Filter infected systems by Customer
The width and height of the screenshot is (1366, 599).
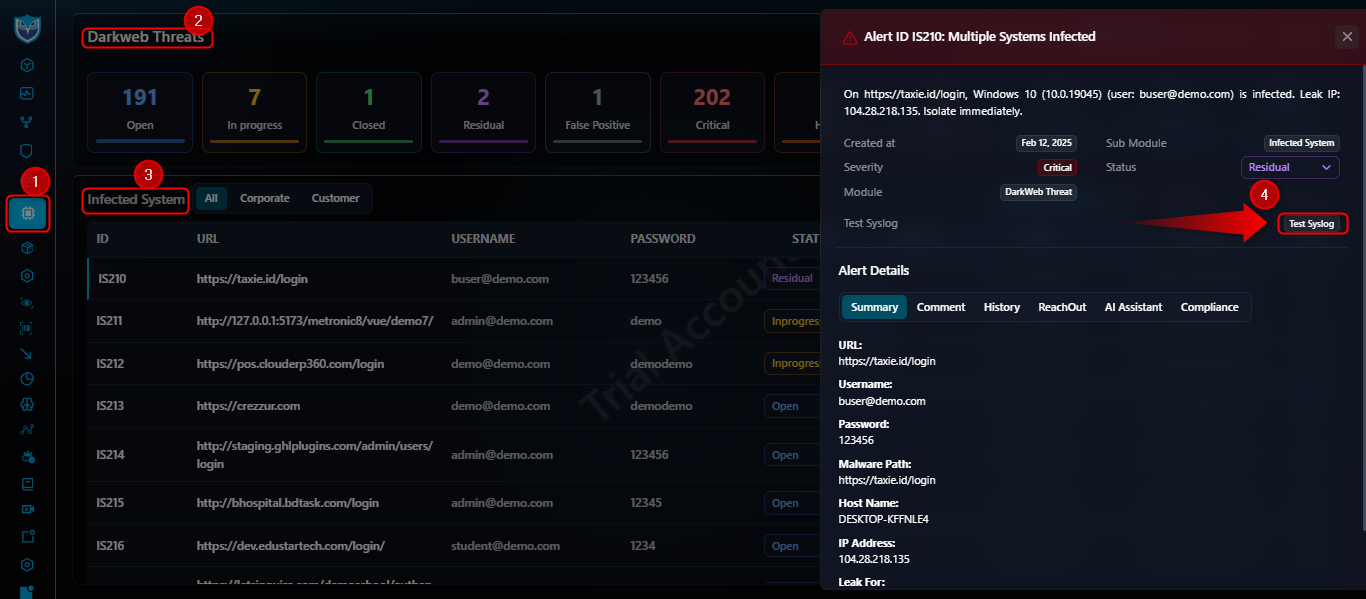(x=335, y=198)
